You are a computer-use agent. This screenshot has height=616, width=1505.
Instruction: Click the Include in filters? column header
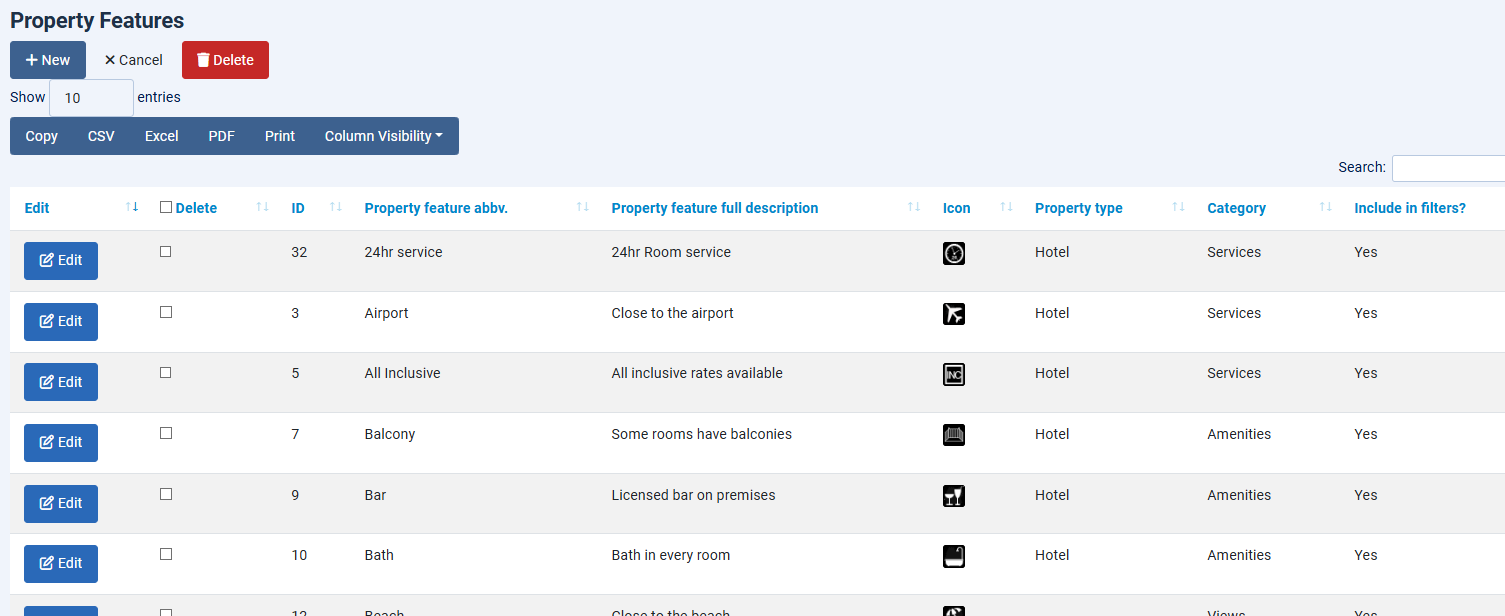1410,208
